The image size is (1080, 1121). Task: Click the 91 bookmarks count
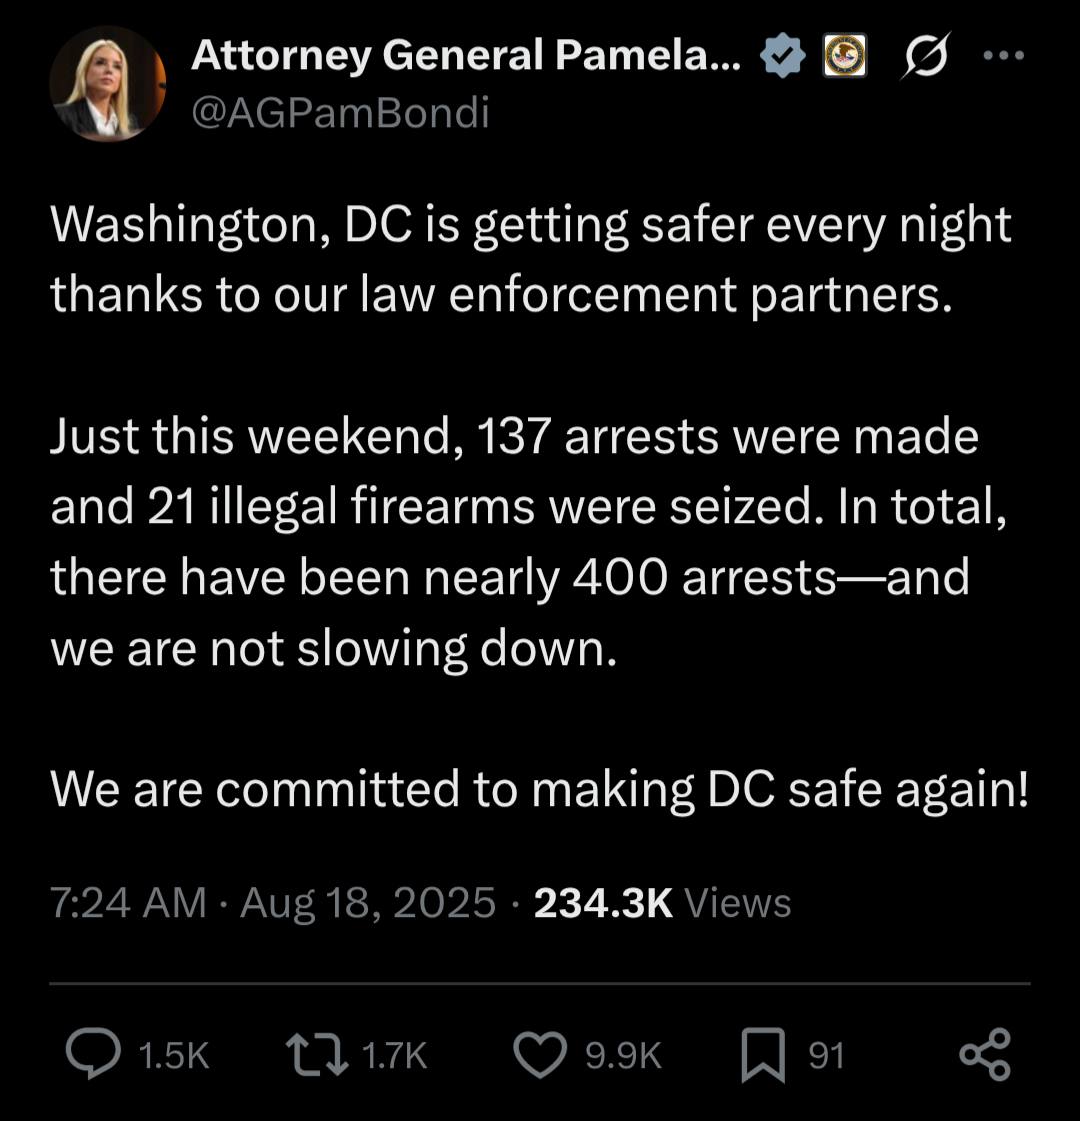coord(826,1056)
